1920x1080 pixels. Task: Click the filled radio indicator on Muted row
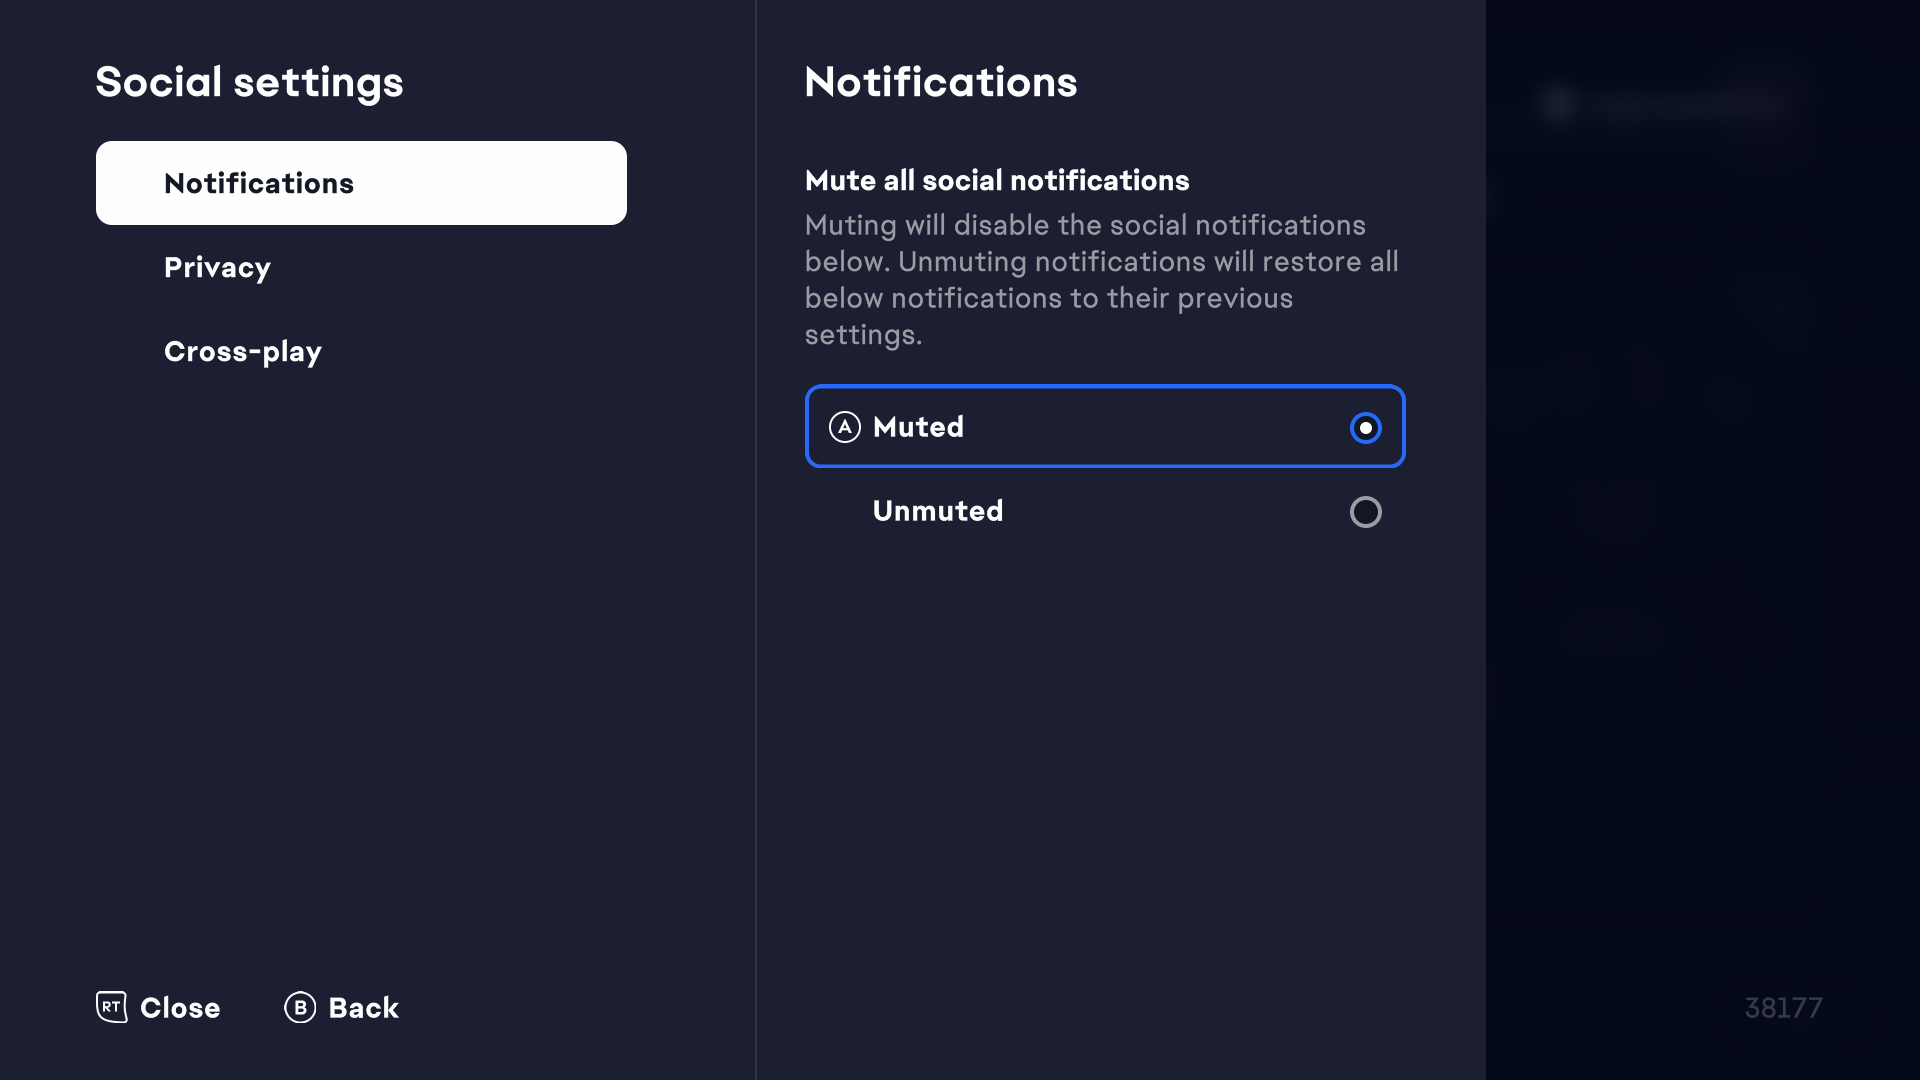[1366, 427]
